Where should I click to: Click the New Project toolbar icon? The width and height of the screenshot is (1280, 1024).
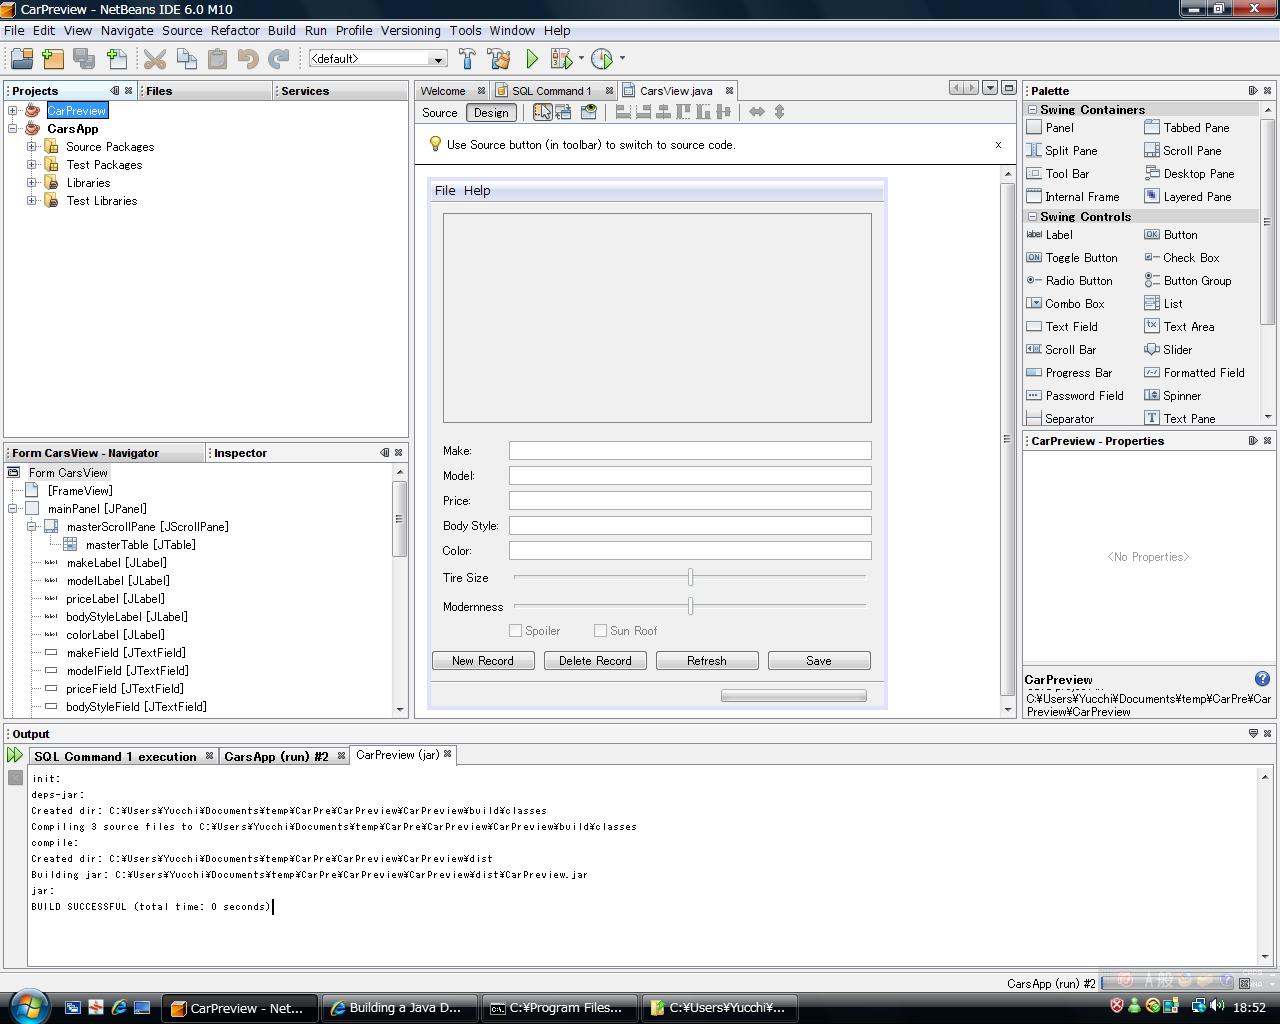point(52,59)
